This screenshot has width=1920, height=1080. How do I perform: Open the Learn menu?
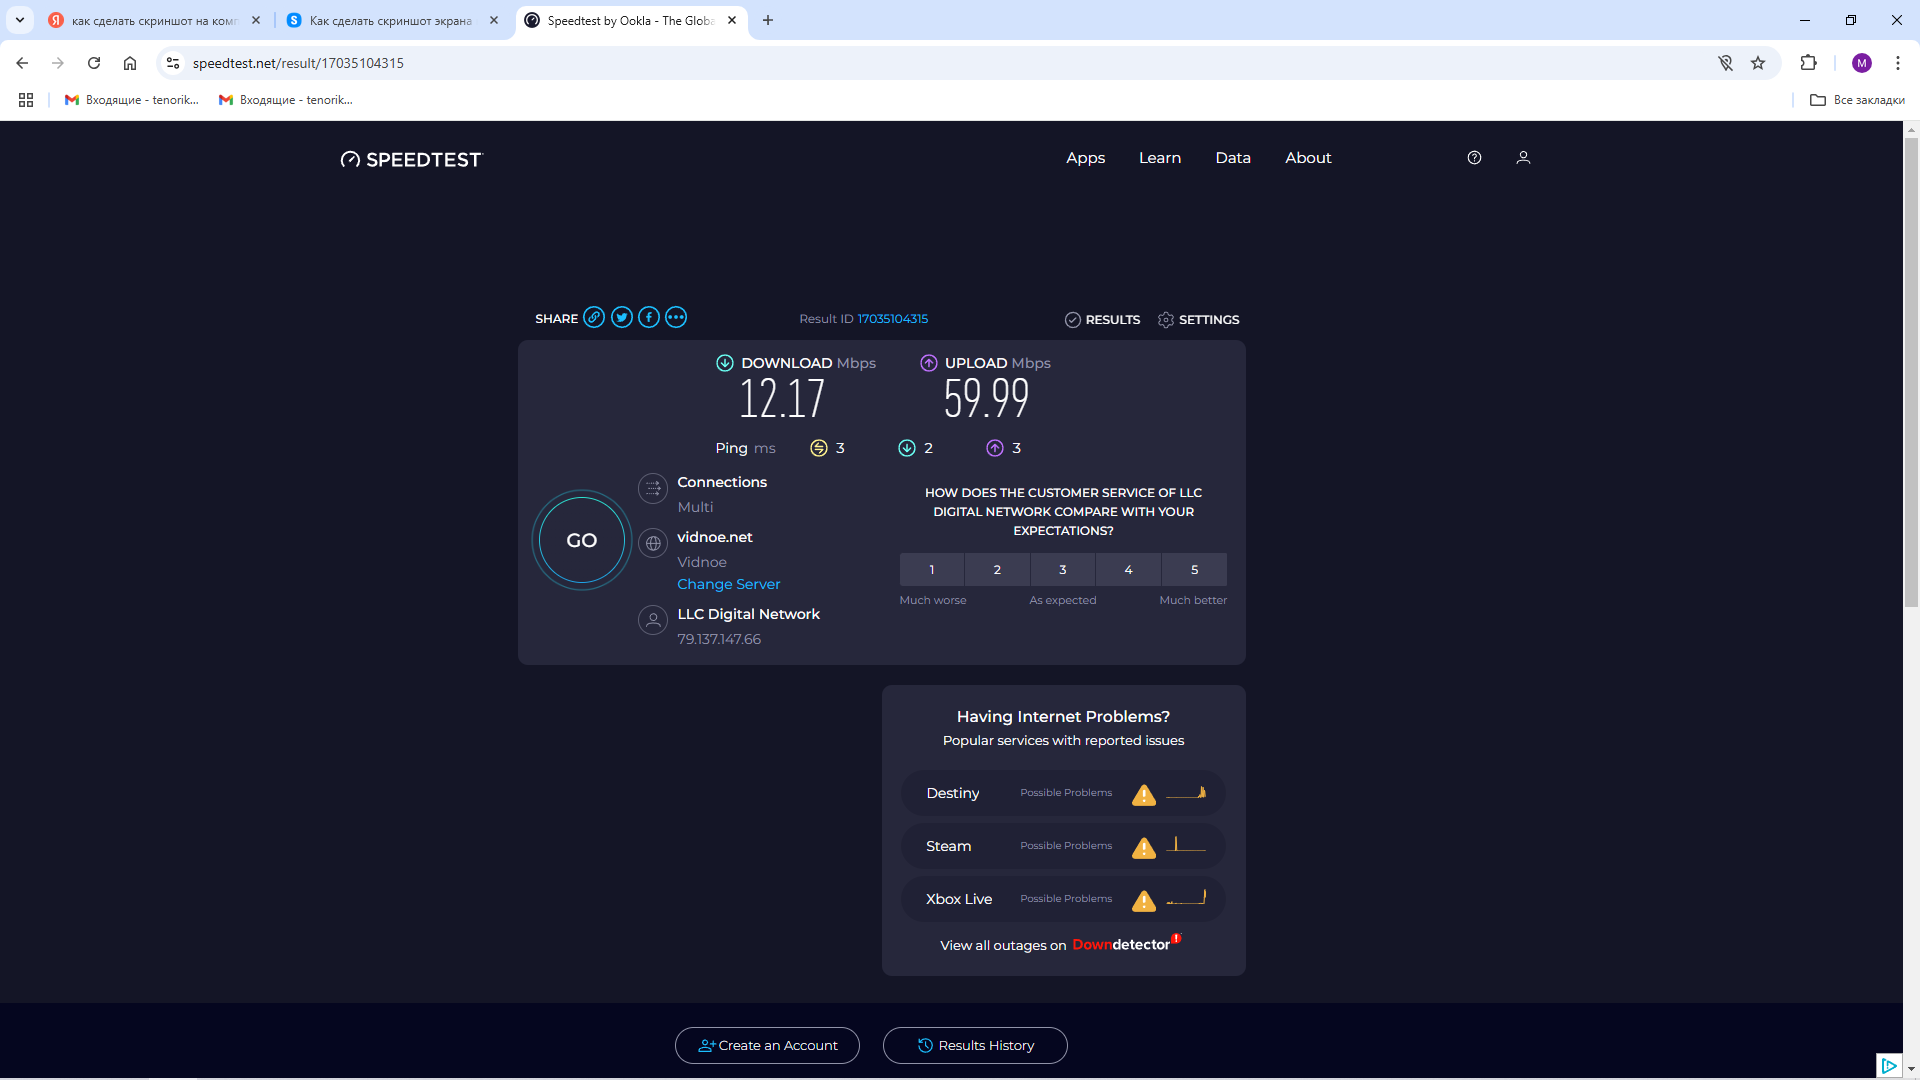click(x=1160, y=158)
